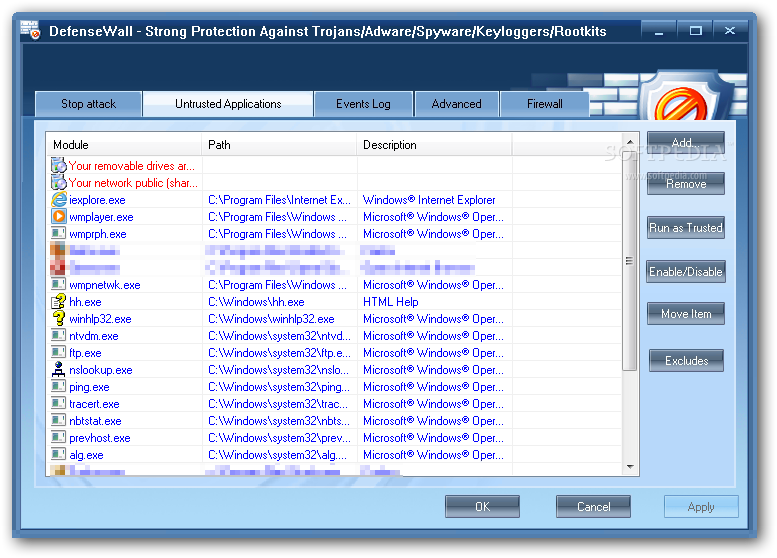
Task: Click the ping.exe row icon
Action: coord(58,387)
